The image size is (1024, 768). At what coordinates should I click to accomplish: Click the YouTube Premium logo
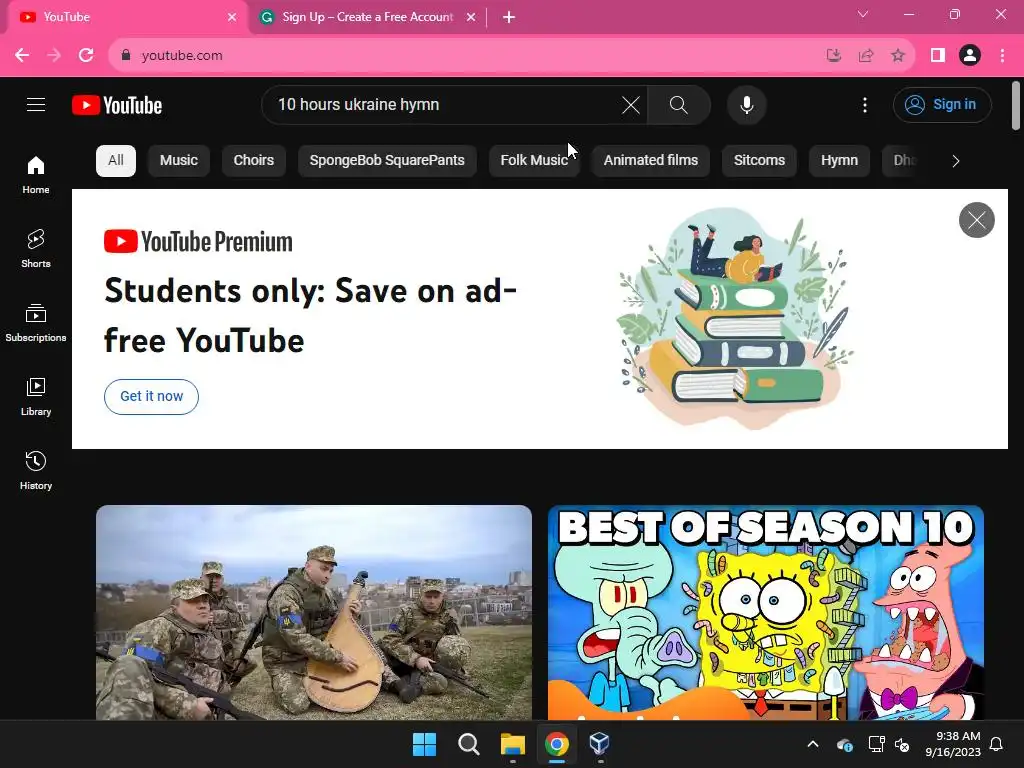point(198,241)
